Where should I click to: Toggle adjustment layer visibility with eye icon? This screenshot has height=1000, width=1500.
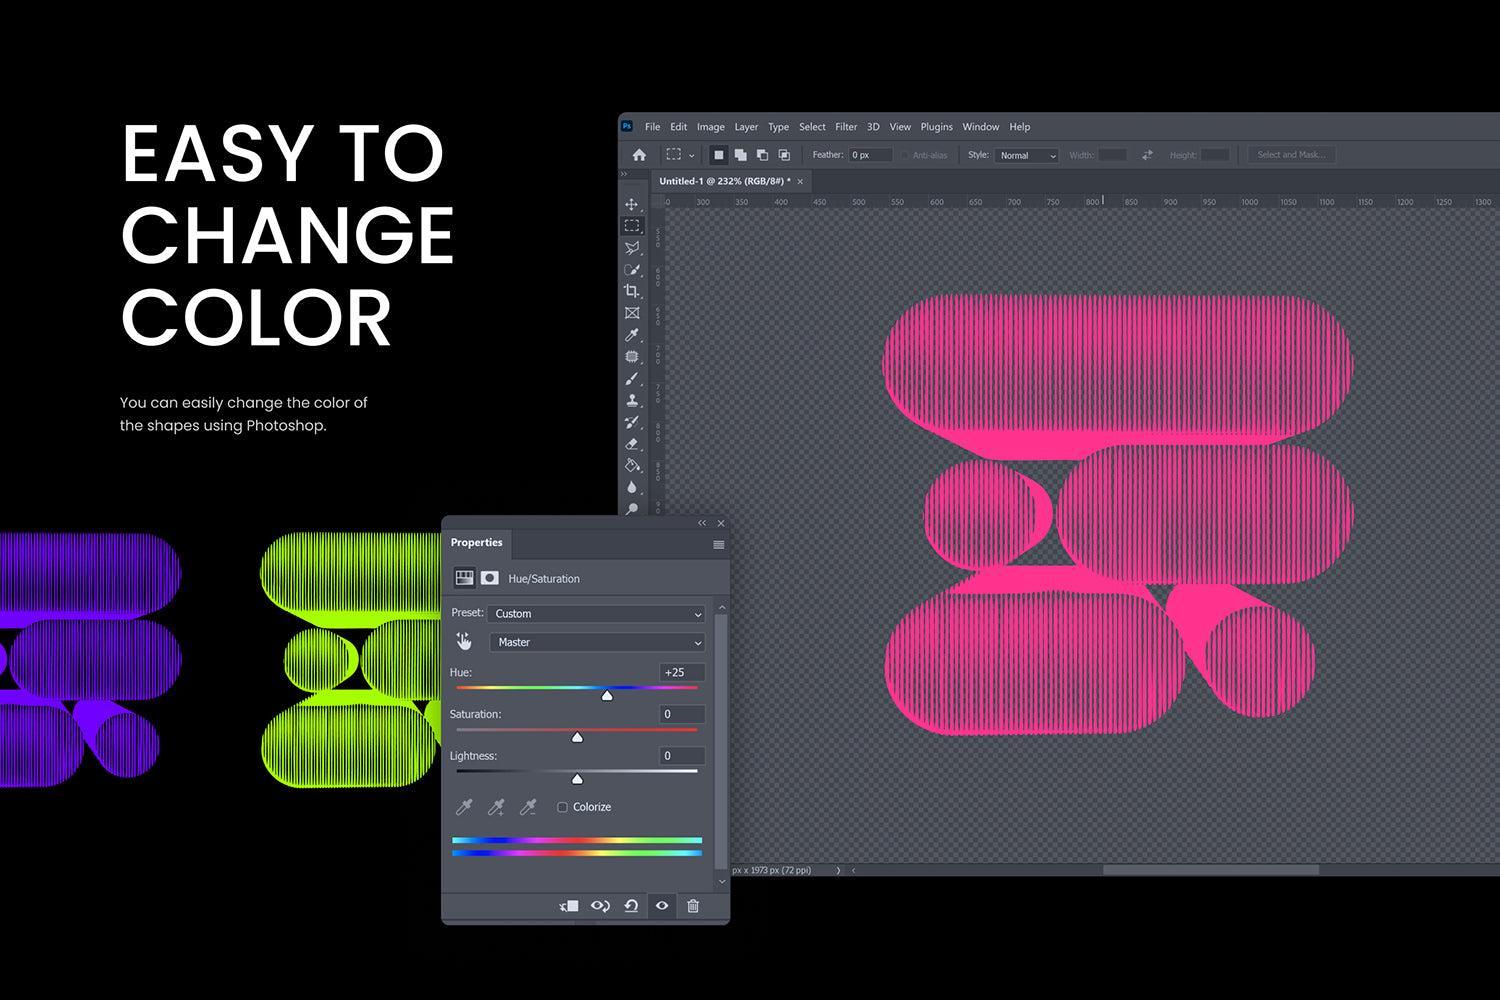coord(661,906)
